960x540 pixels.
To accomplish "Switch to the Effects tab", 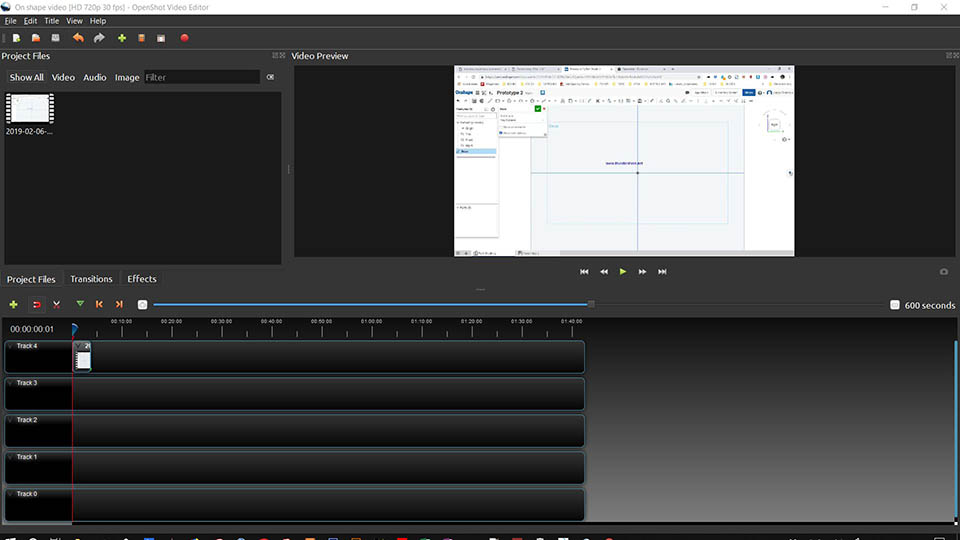I will point(141,279).
